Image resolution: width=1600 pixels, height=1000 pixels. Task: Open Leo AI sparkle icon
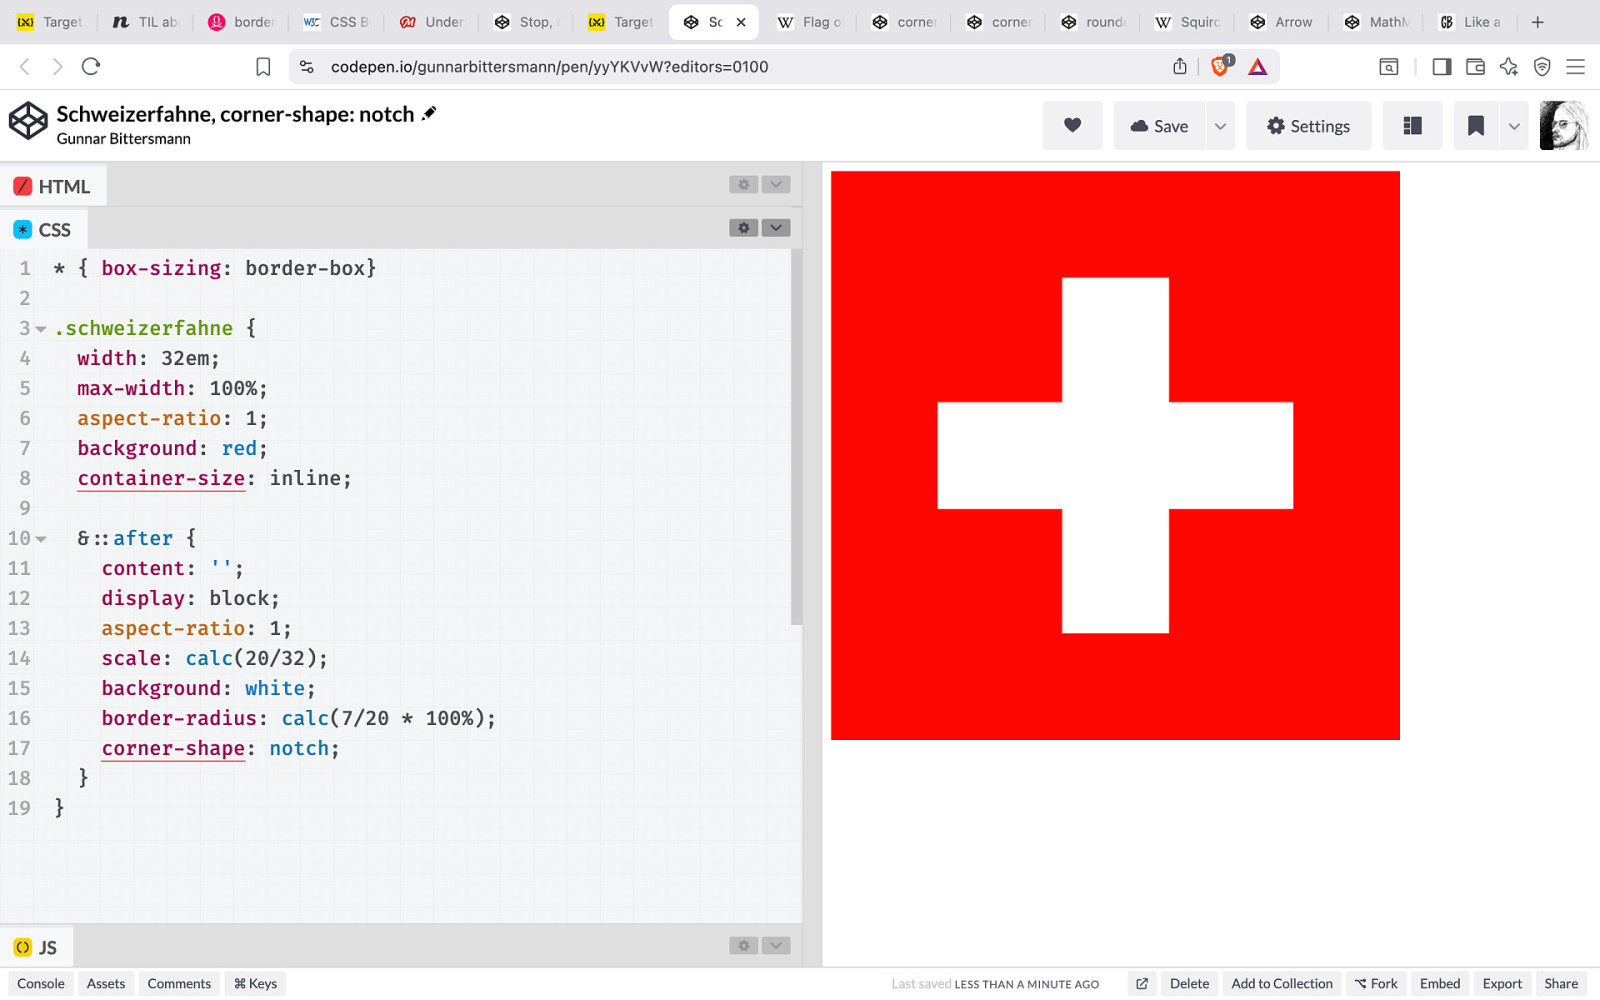[x=1509, y=67]
